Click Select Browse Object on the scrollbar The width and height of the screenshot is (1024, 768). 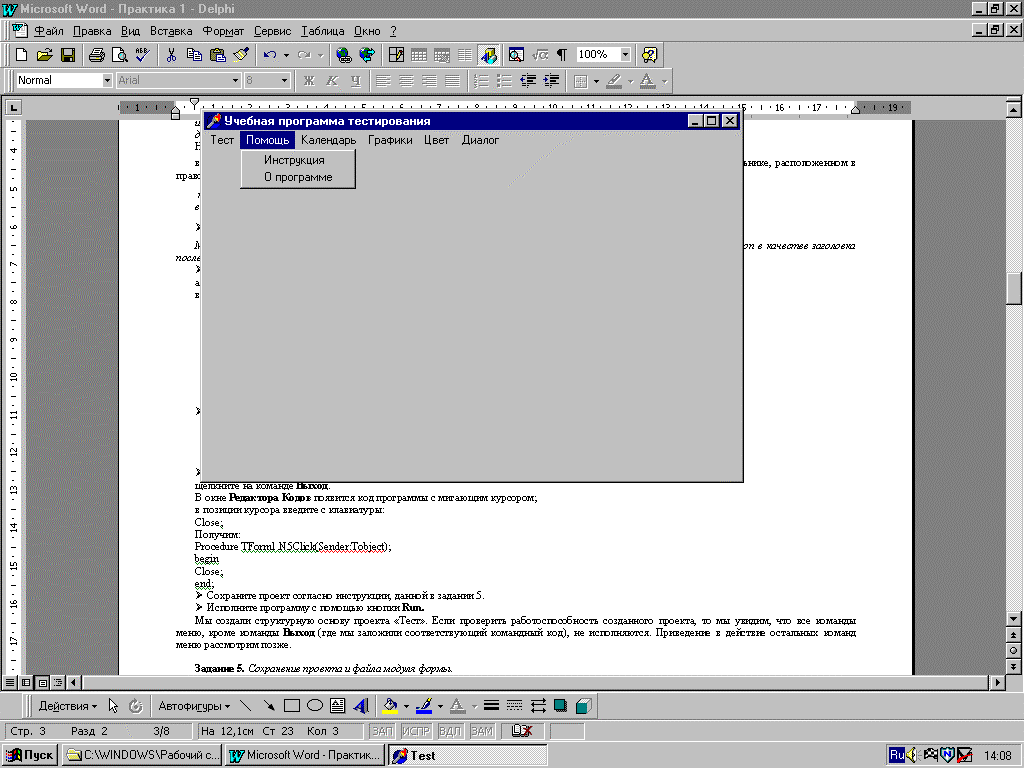[x=1013, y=650]
